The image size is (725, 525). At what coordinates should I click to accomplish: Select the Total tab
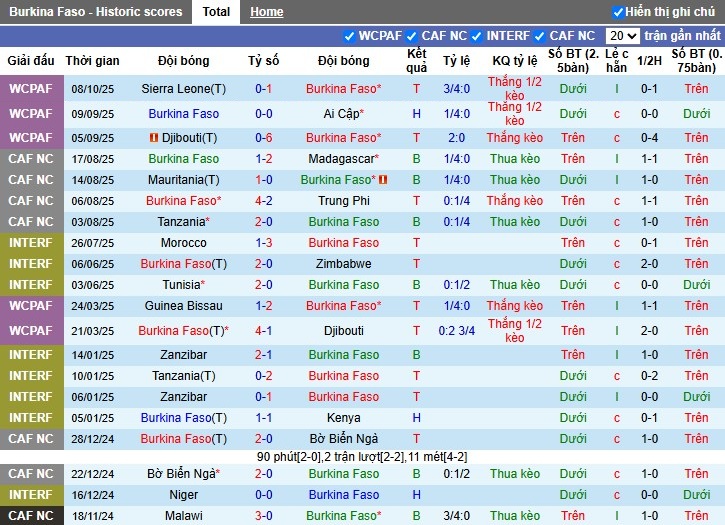pos(215,12)
